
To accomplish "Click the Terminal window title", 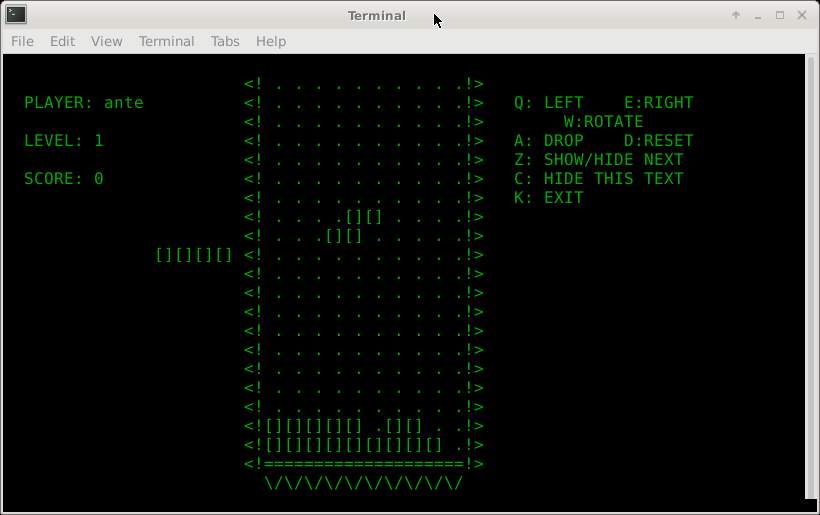I will click(x=377, y=16).
